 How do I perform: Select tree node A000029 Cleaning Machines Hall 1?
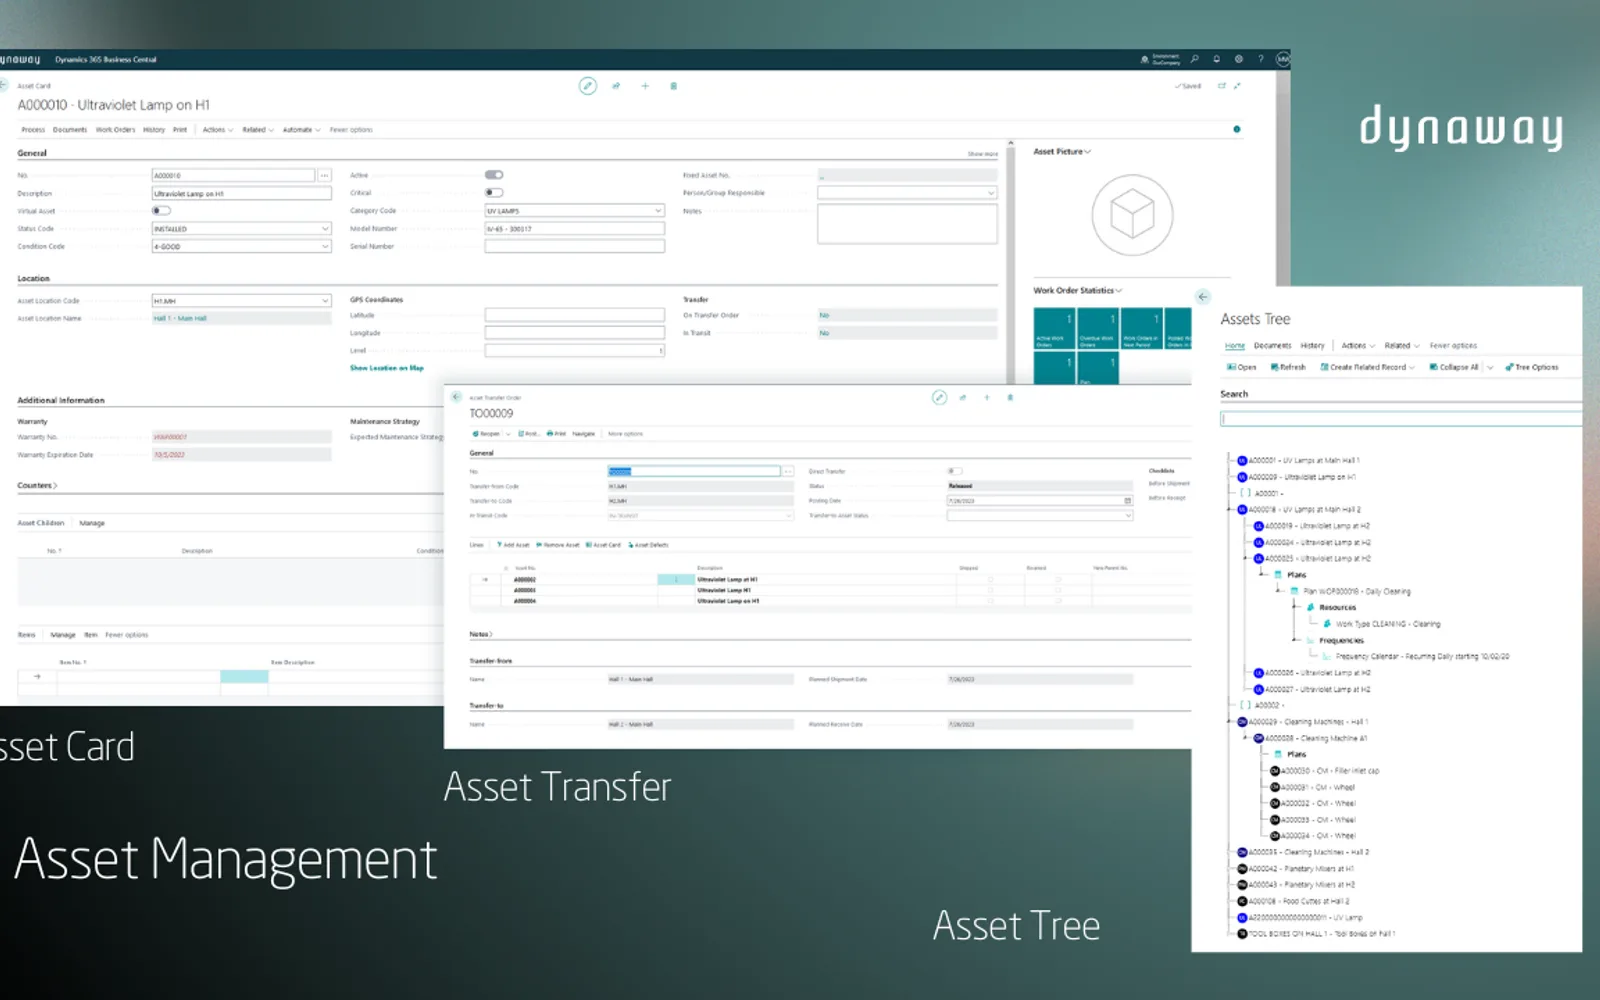(x=1302, y=722)
